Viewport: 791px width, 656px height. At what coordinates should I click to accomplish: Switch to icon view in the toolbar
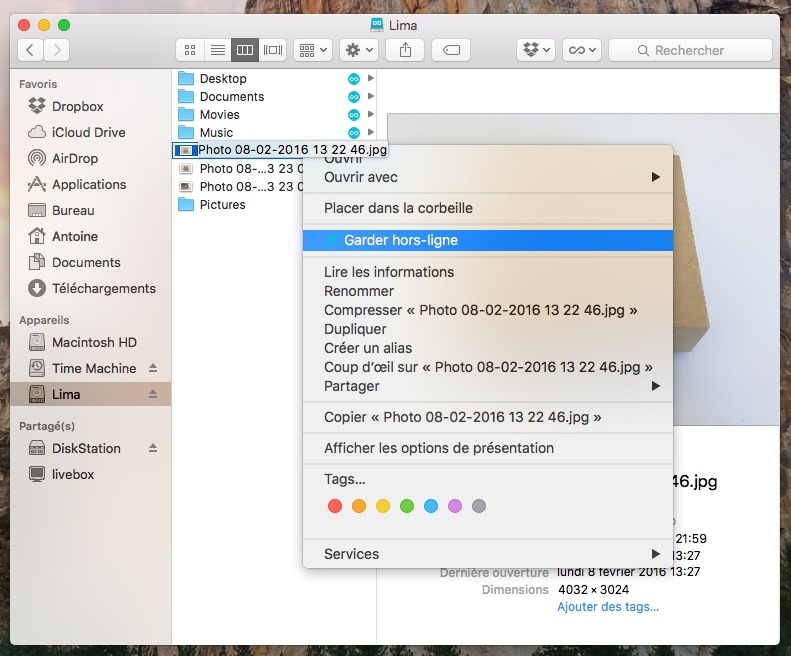(190, 50)
